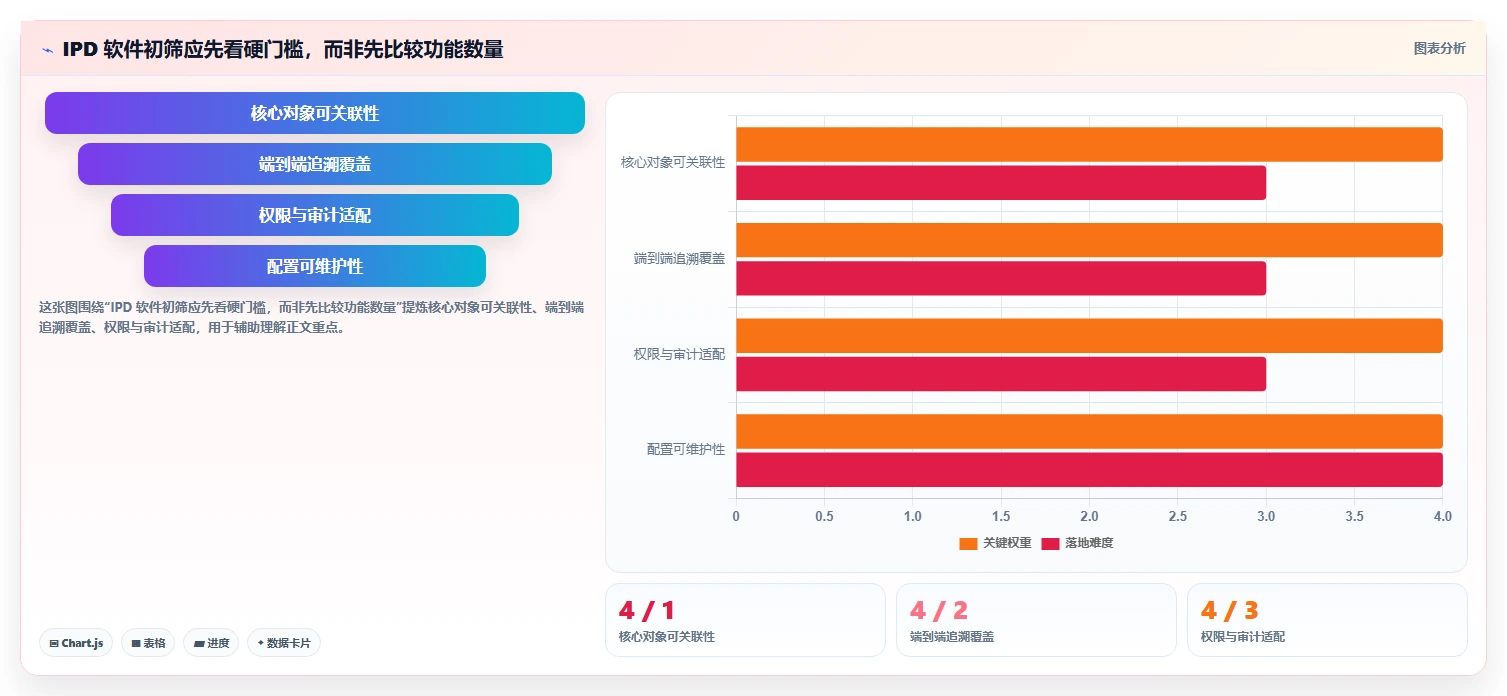Click the 表格 tag chip
Viewport: 1507px width, 696px height.
[x=149, y=643]
